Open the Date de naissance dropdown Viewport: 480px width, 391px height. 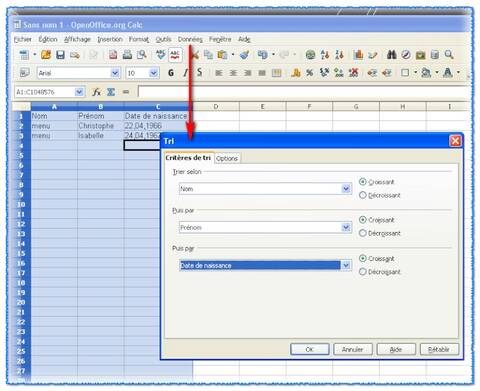pyautogui.click(x=346, y=265)
